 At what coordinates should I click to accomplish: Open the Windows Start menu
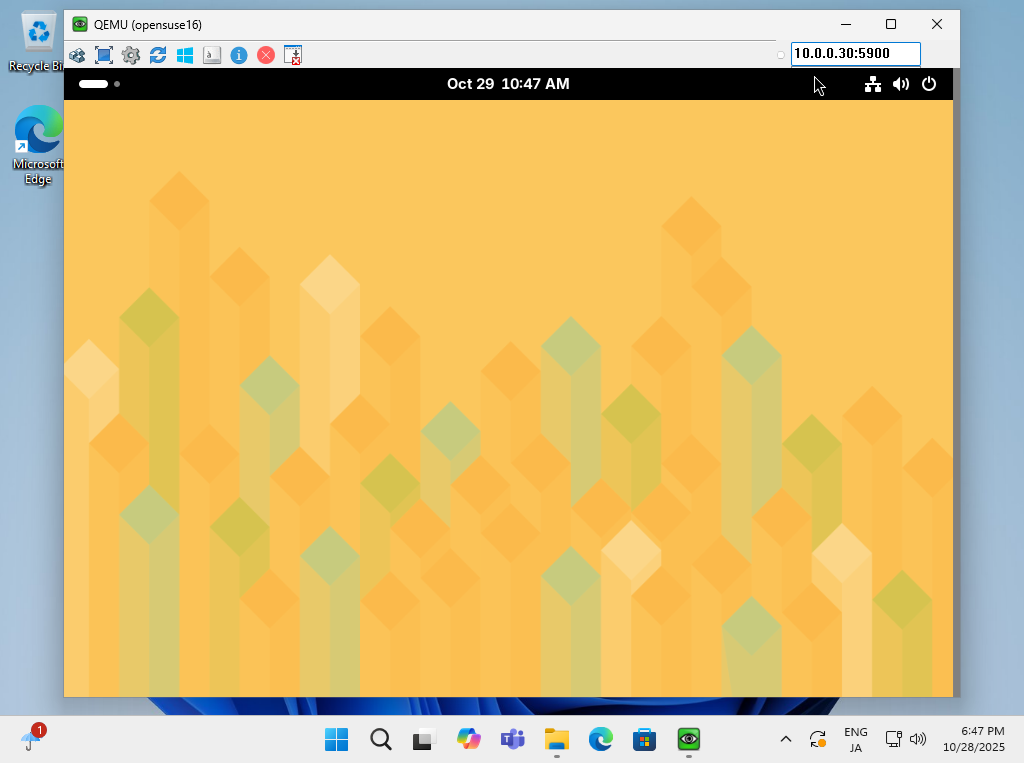tap(336, 739)
